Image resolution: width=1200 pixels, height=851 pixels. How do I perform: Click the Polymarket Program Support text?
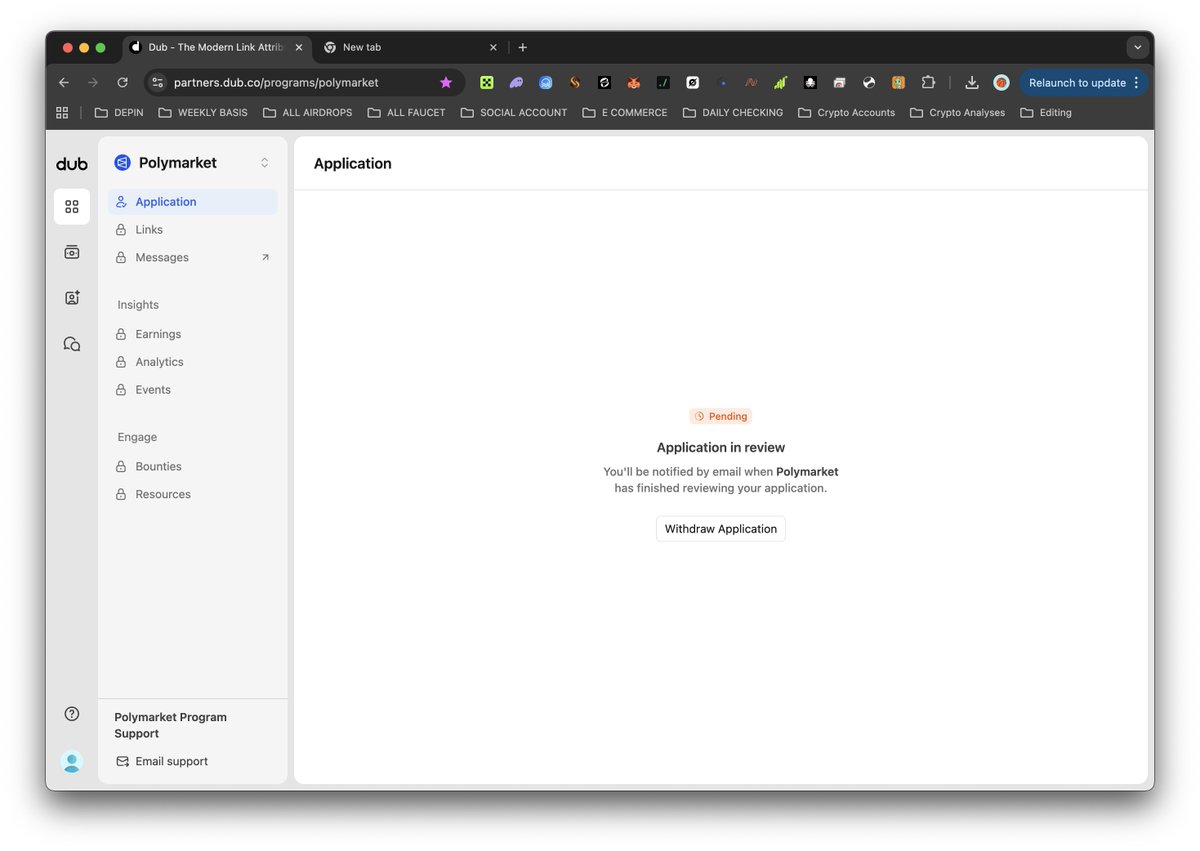pos(171,726)
